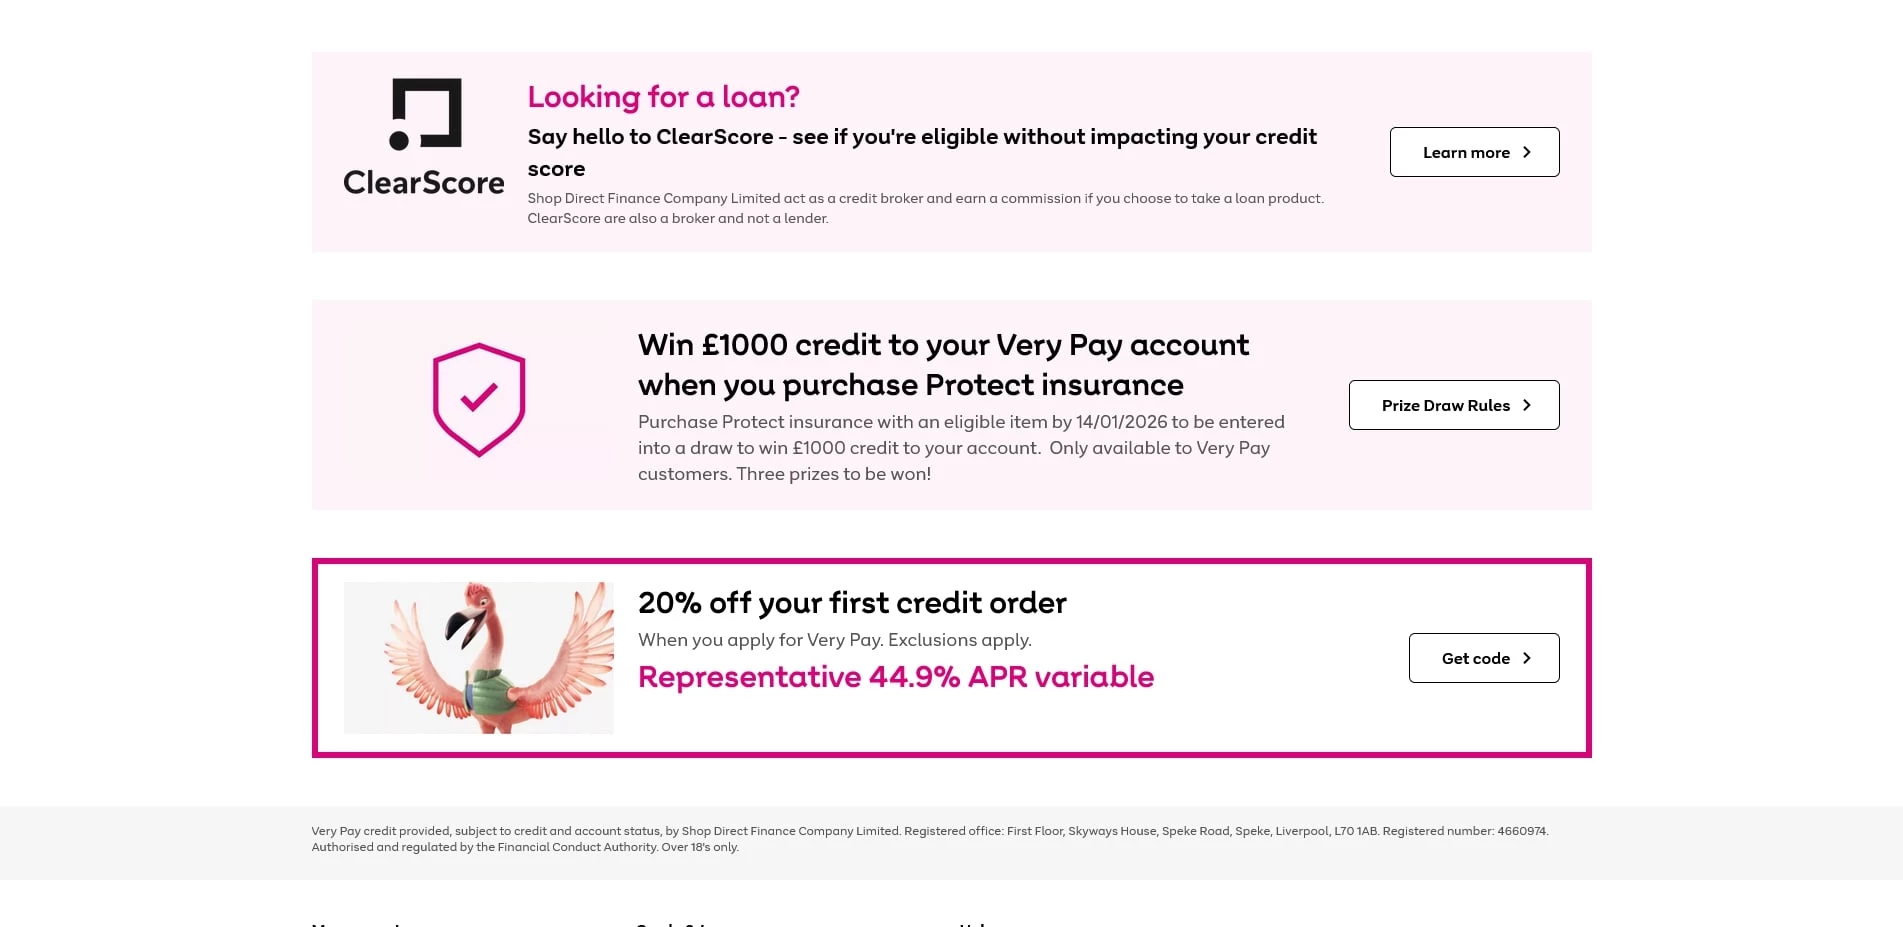1903x927 pixels.
Task: Click the chevron inside the Learn more button
Action: click(1527, 152)
